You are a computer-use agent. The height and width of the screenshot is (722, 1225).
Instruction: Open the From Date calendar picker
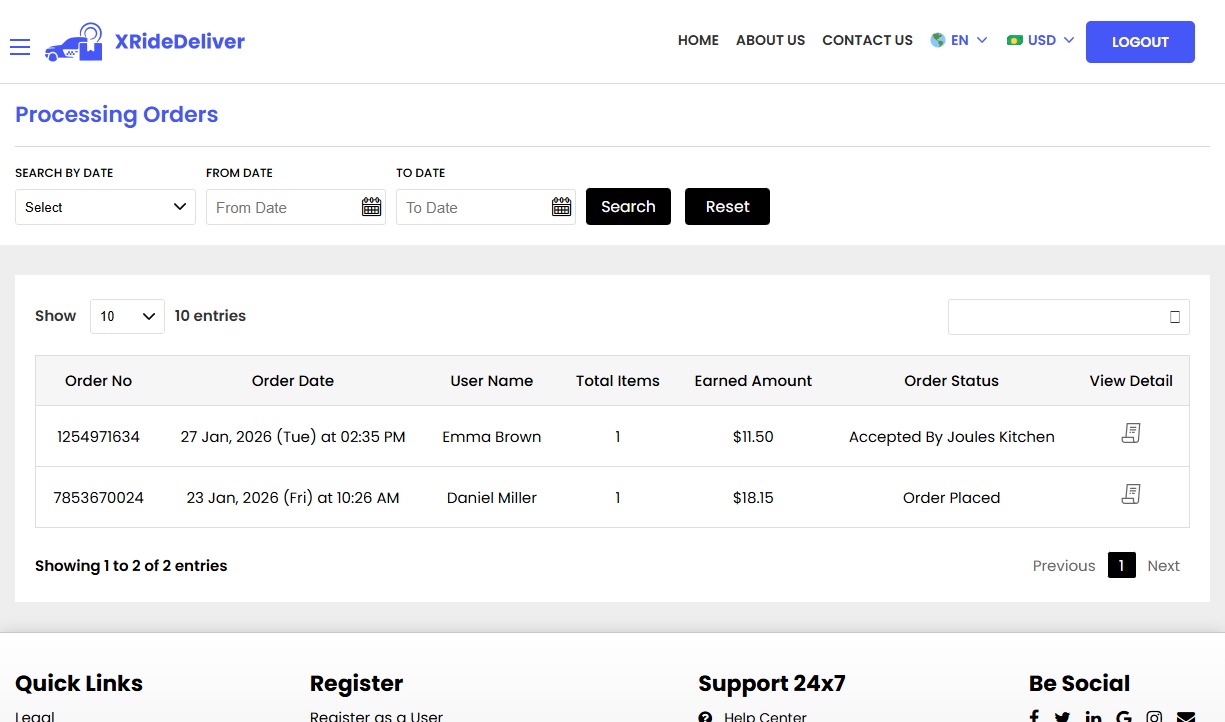pos(371,206)
